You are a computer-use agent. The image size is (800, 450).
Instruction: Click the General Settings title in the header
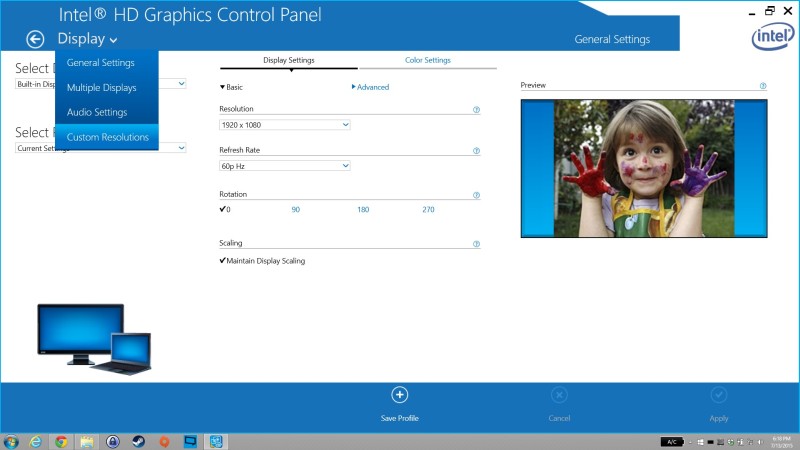tap(612, 39)
